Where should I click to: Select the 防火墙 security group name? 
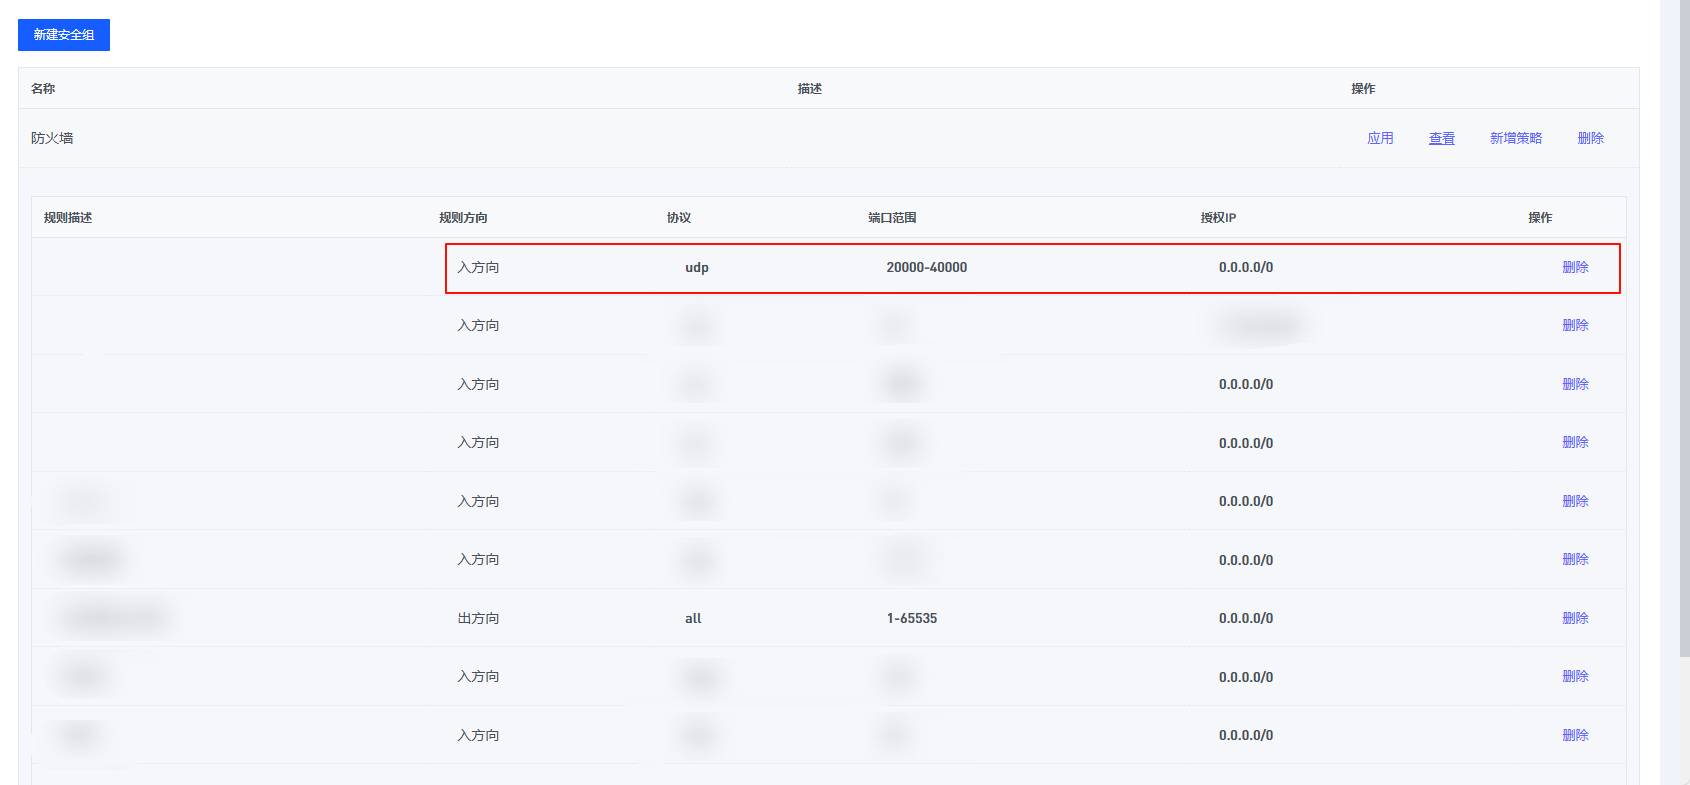coord(52,138)
